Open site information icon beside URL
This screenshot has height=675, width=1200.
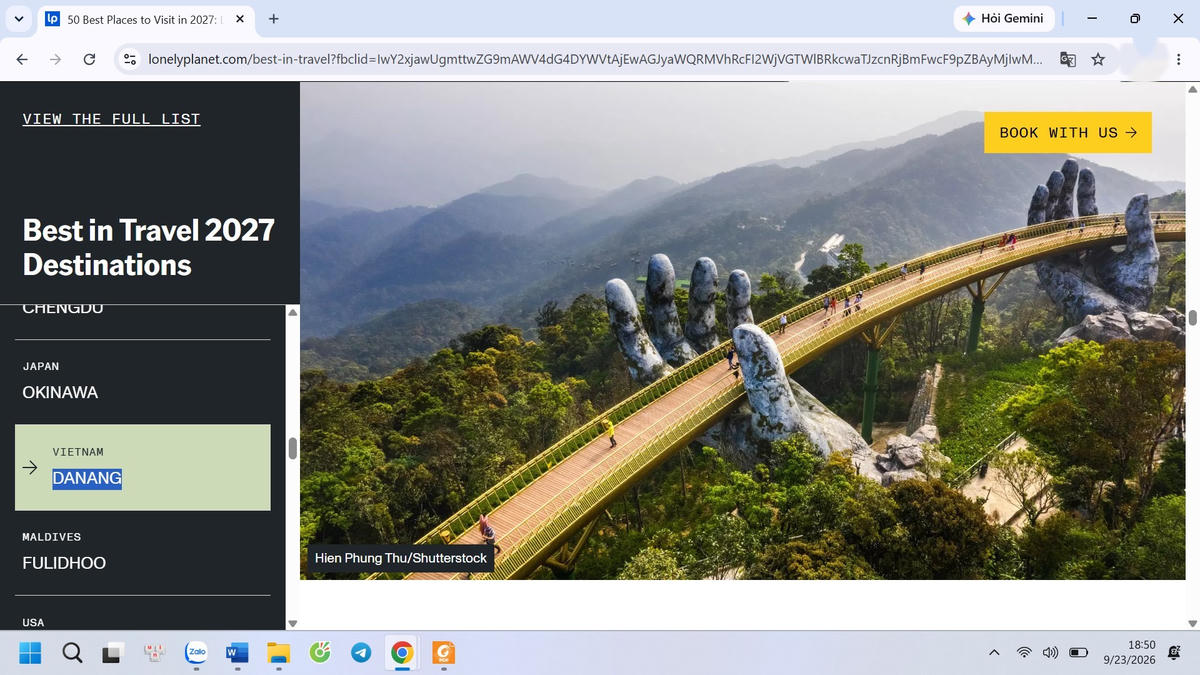click(x=130, y=60)
